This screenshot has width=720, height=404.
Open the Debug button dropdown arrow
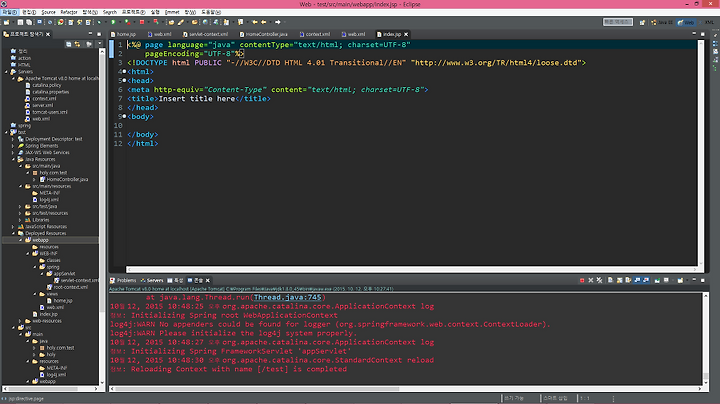click(x=105, y=22)
